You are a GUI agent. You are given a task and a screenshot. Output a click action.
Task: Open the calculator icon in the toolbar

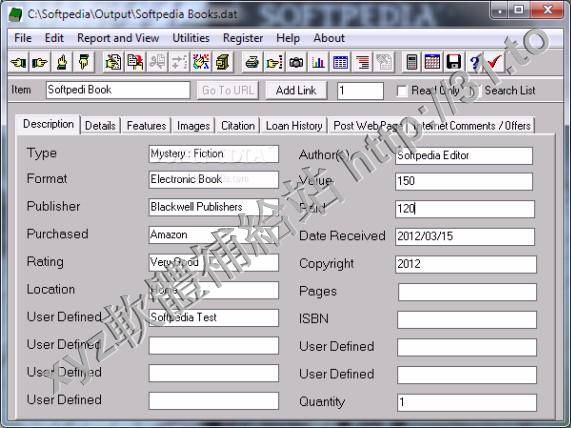pos(411,62)
